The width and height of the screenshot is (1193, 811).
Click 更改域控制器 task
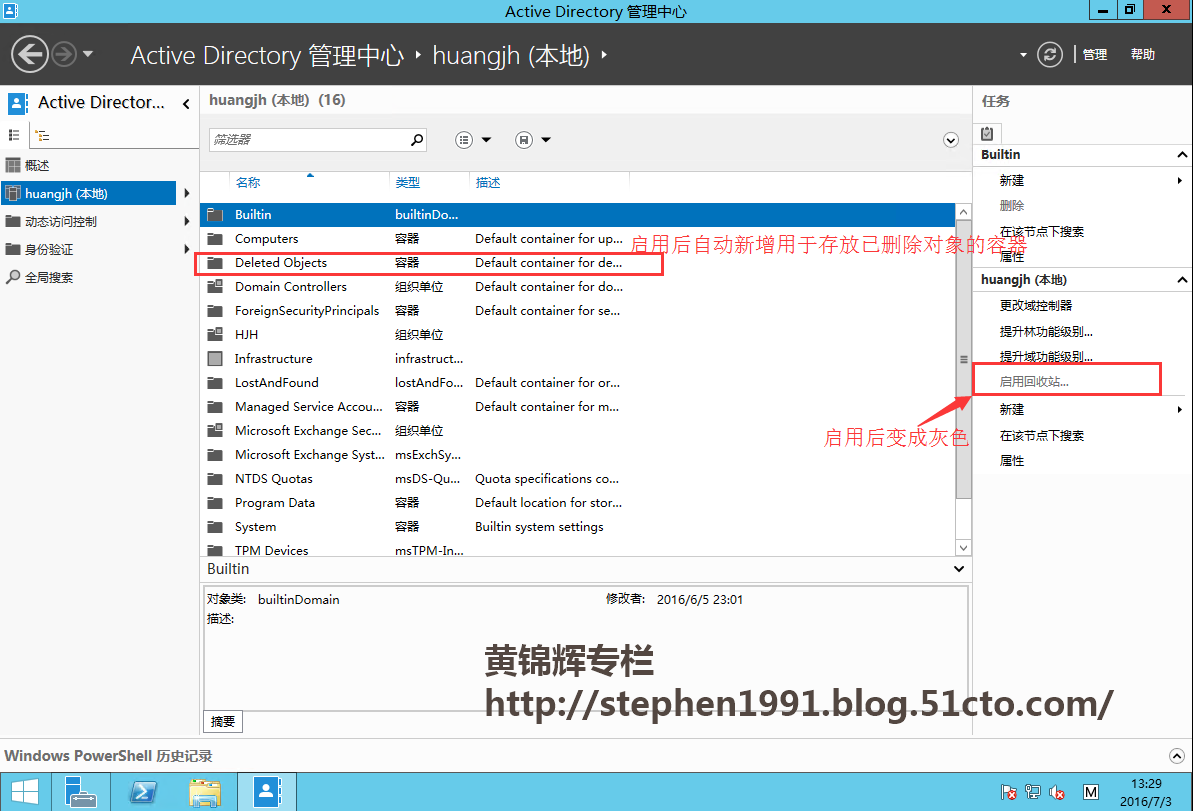pyautogui.click(x=1036, y=305)
